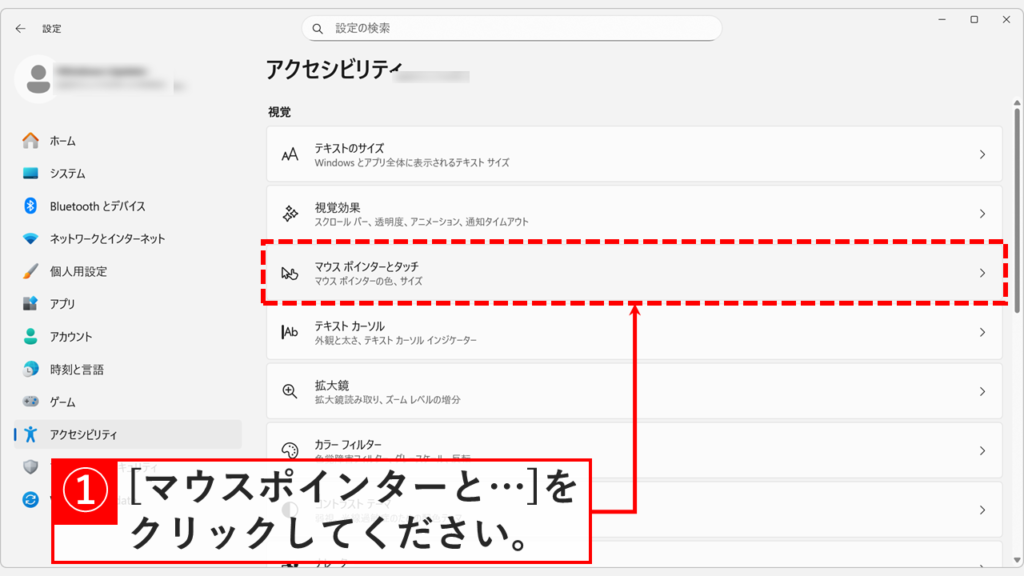Open 個人用設定 paintbrush icon
This screenshot has width=1024, height=576.
pyautogui.click(x=30, y=271)
